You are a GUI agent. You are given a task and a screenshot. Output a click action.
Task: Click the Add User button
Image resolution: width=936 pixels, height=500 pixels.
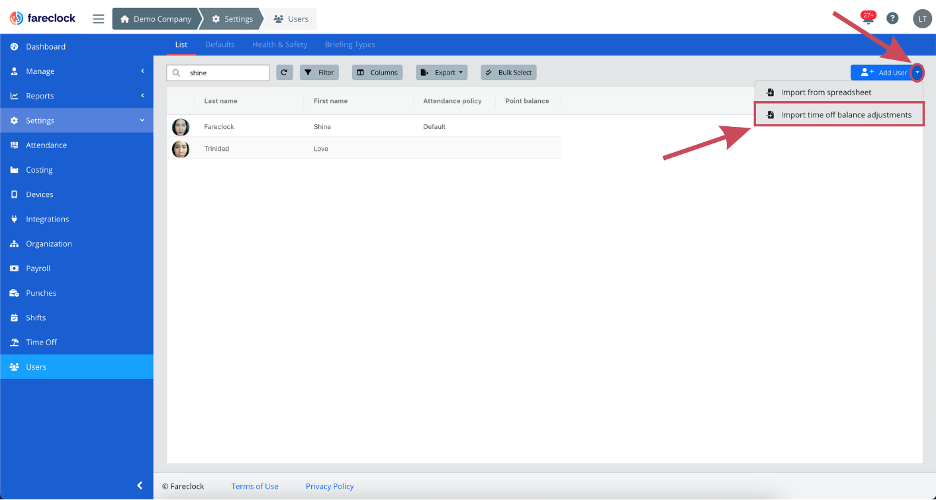pos(881,73)
